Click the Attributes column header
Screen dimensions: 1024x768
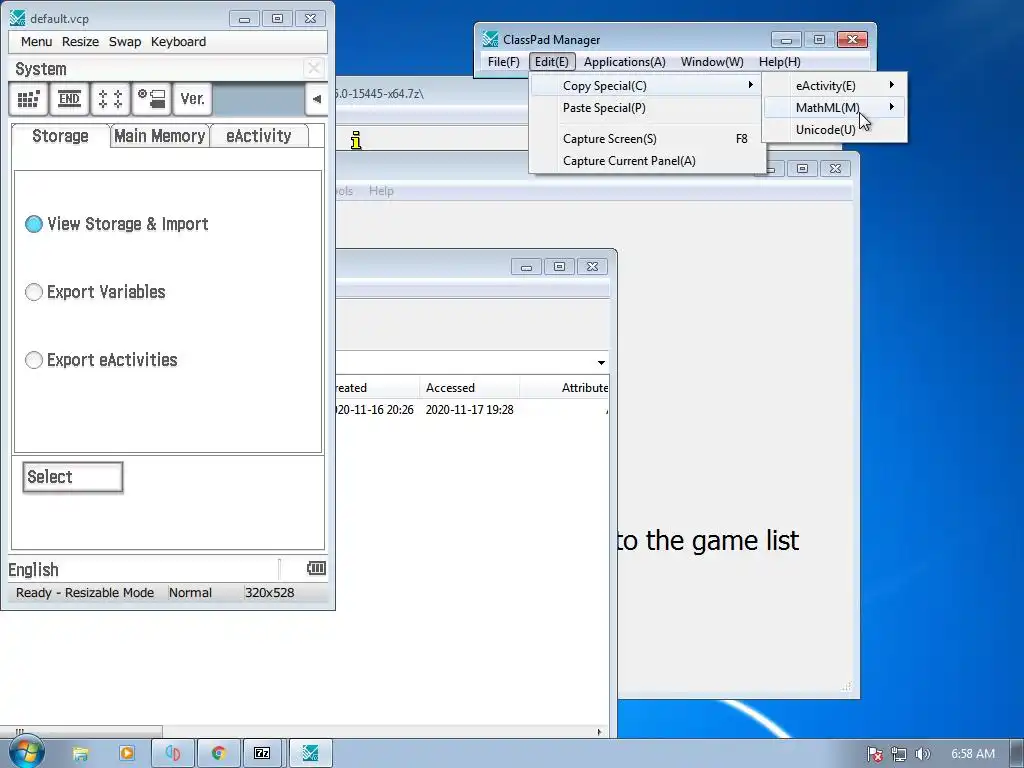coord(565,387)
